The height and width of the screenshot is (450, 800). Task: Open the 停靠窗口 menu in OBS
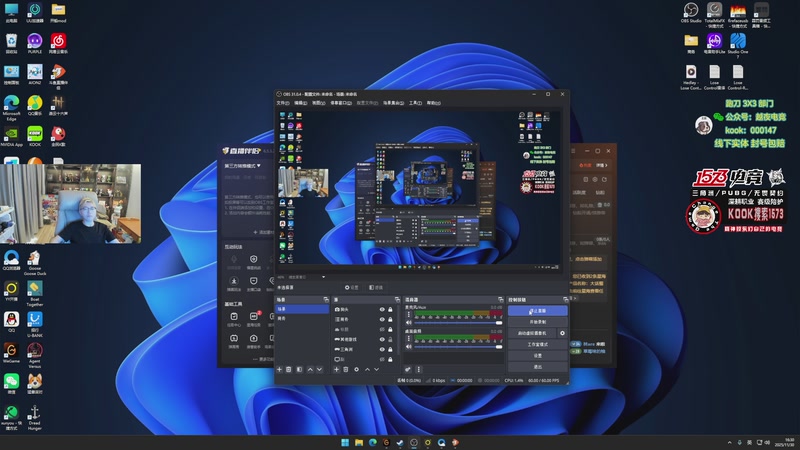click(341, 103)
